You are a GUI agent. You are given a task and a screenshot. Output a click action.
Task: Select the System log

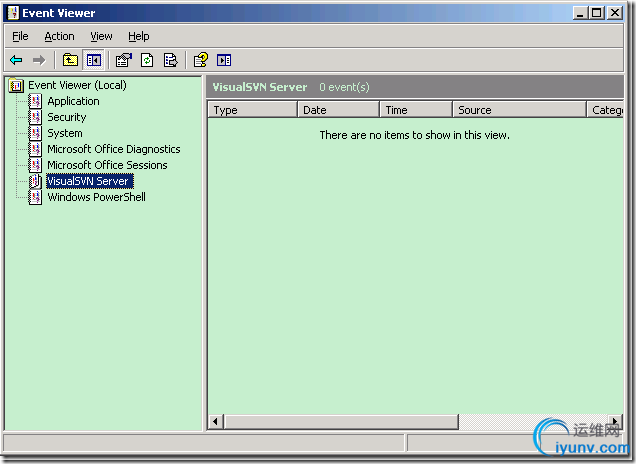pyautogui.click(x=65, y=133)
